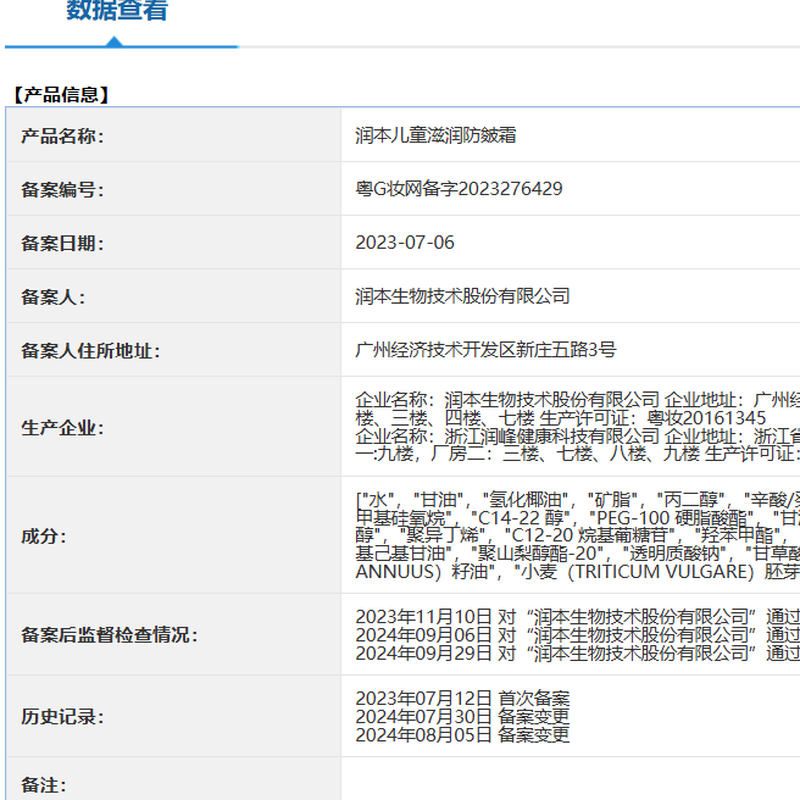Click filing number 粤G妆网备字2023276429
Image resolution: width=800 pixels, height=800 pixels.
[459, 189]
